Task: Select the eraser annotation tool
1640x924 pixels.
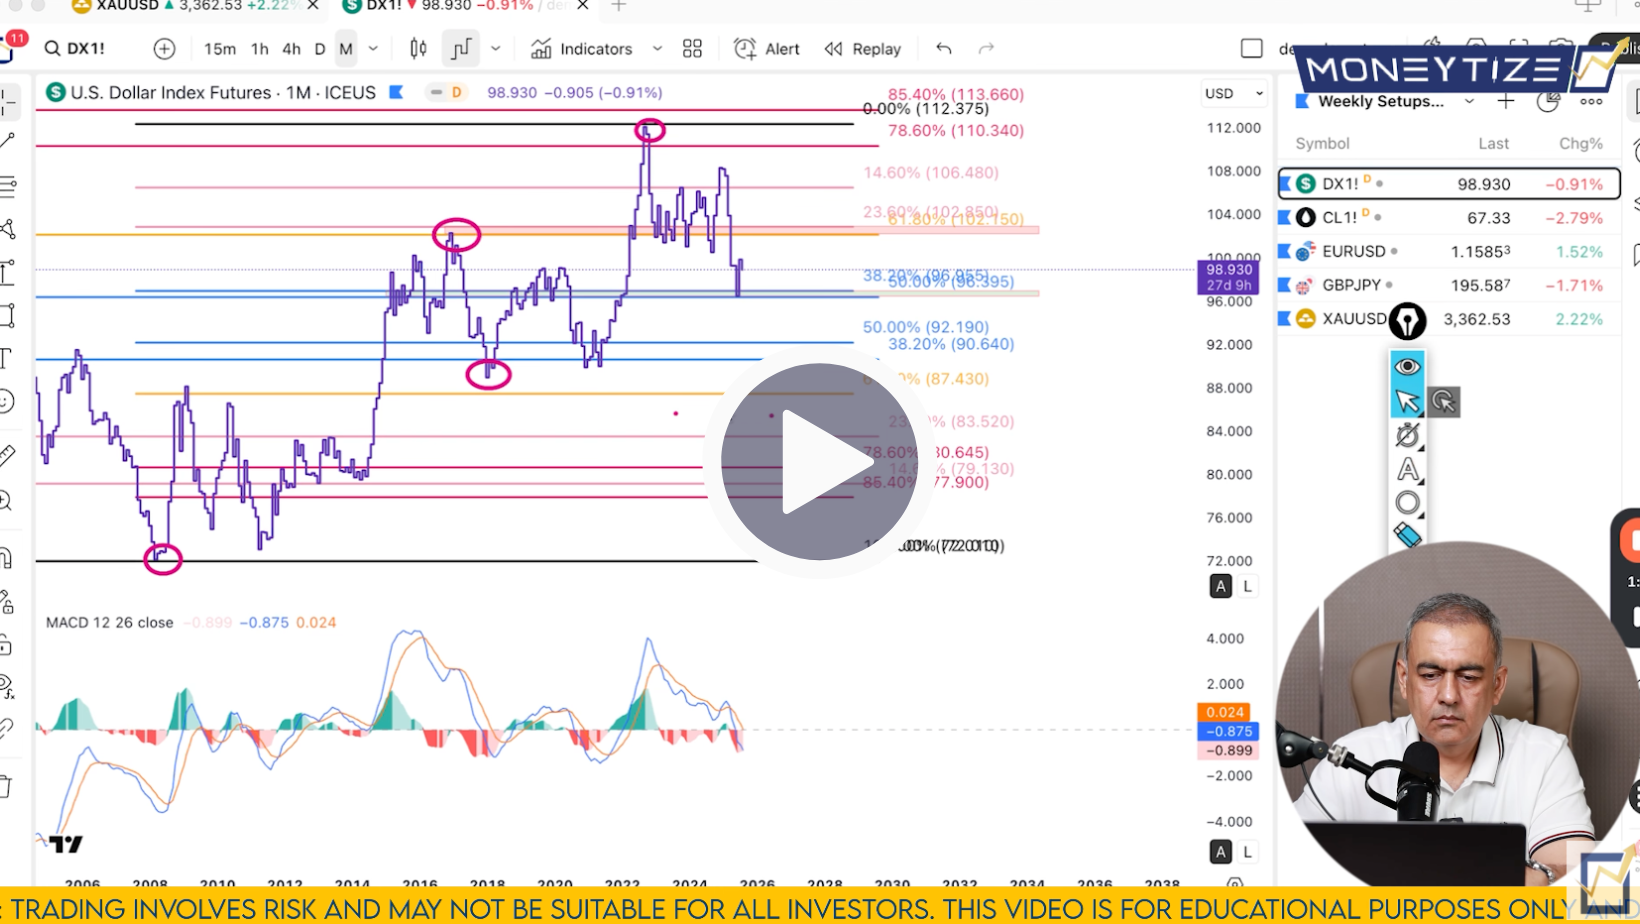Action: pos(1407,536)
